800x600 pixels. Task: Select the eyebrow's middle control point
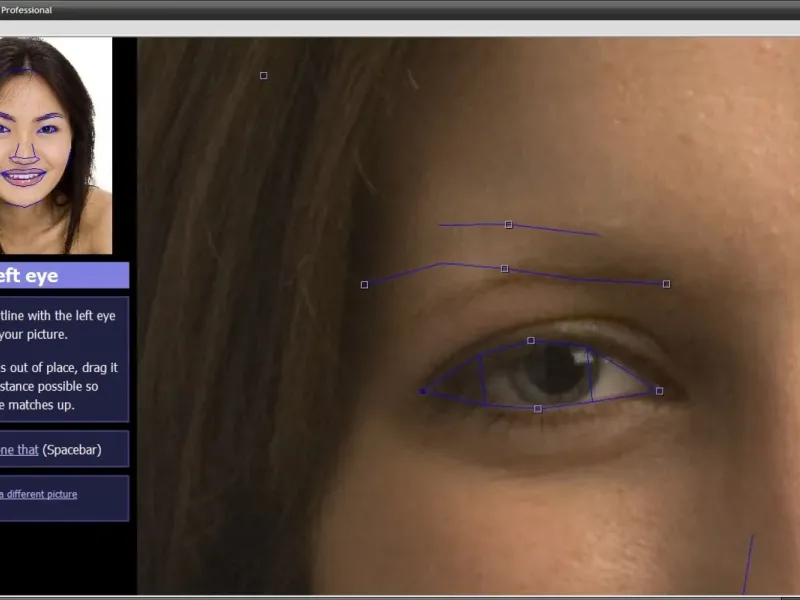505,269
